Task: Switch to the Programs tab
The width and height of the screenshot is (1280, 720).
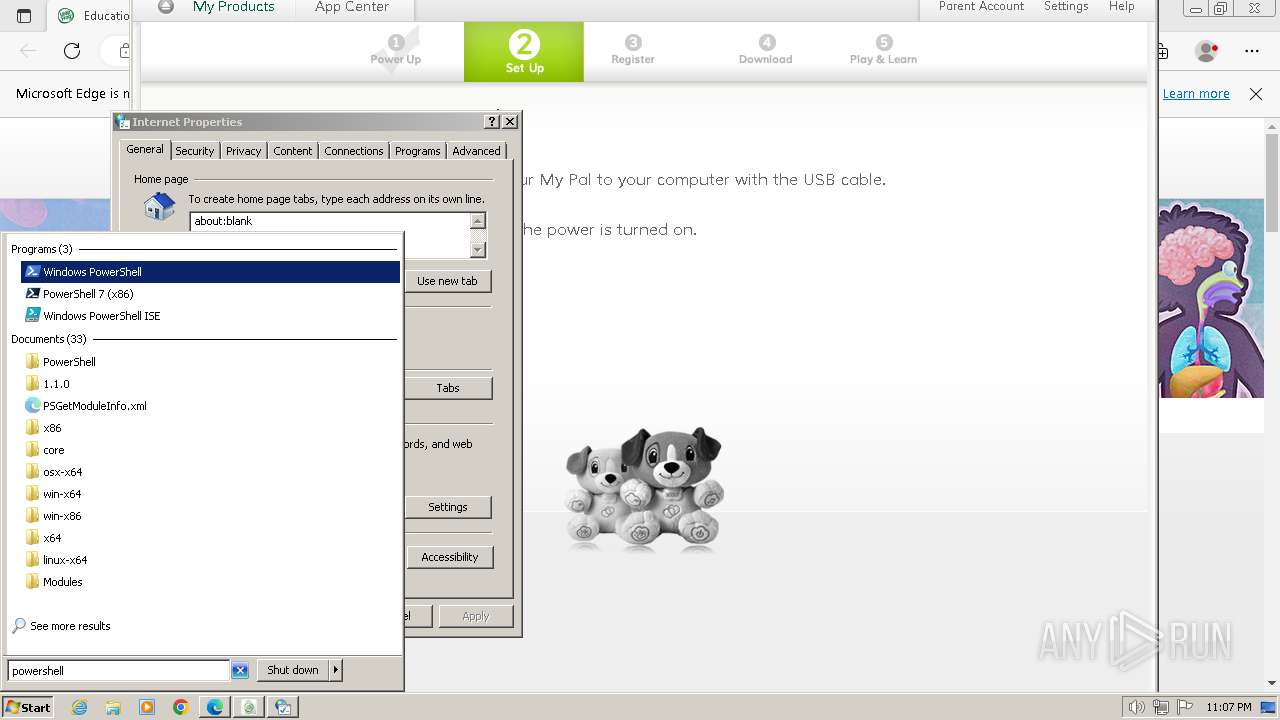Action: (x=417, y=151)
